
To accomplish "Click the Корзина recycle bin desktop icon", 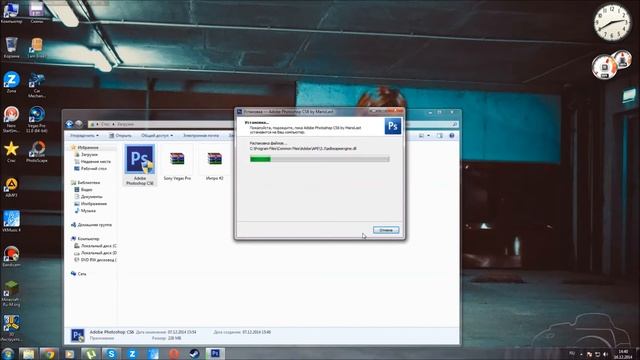I will tap(11, 47).
